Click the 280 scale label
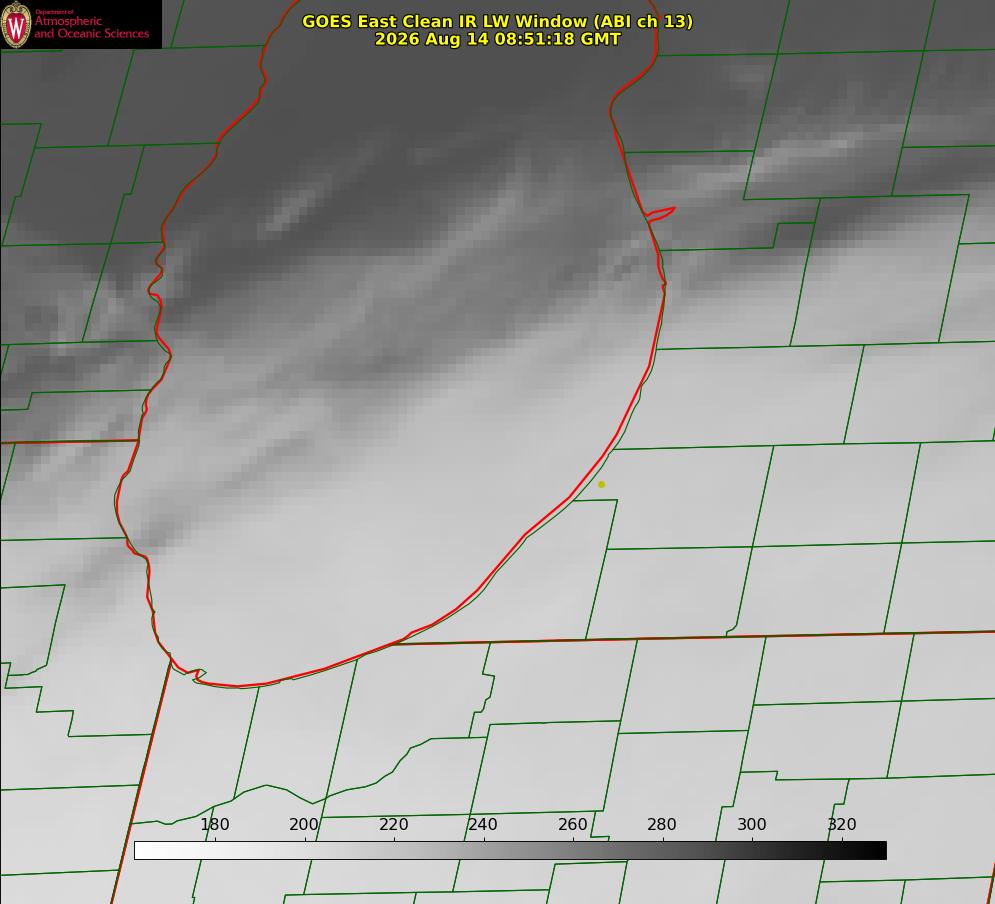Viewport: 995px width, 904px height. [x=662, y=824]
